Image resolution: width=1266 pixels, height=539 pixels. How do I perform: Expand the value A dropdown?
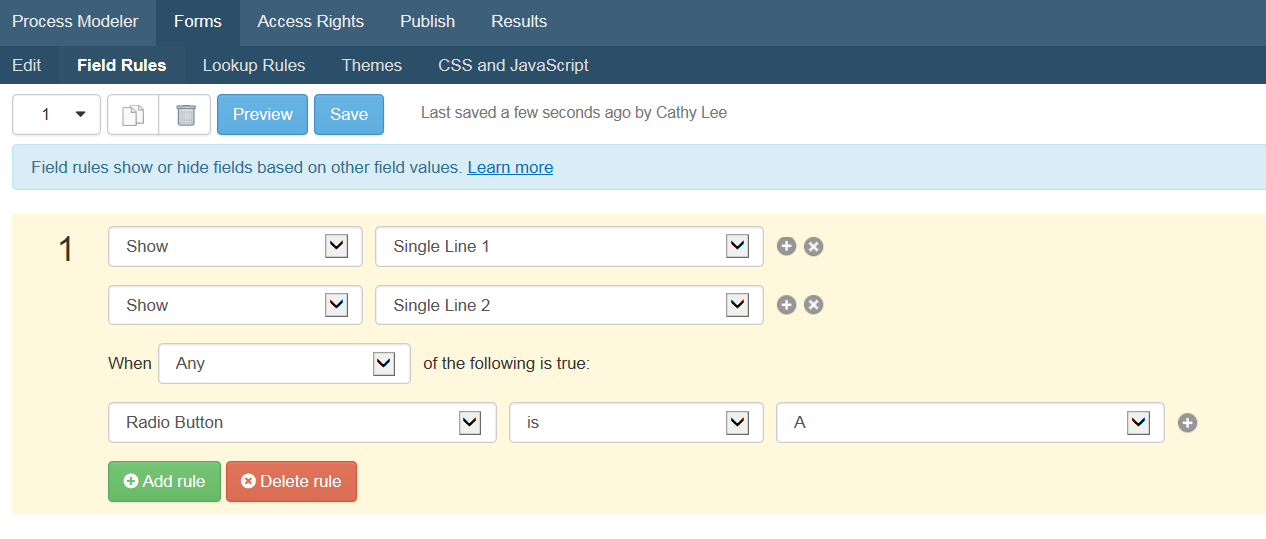pyautogui.click(x=970, y=422)
